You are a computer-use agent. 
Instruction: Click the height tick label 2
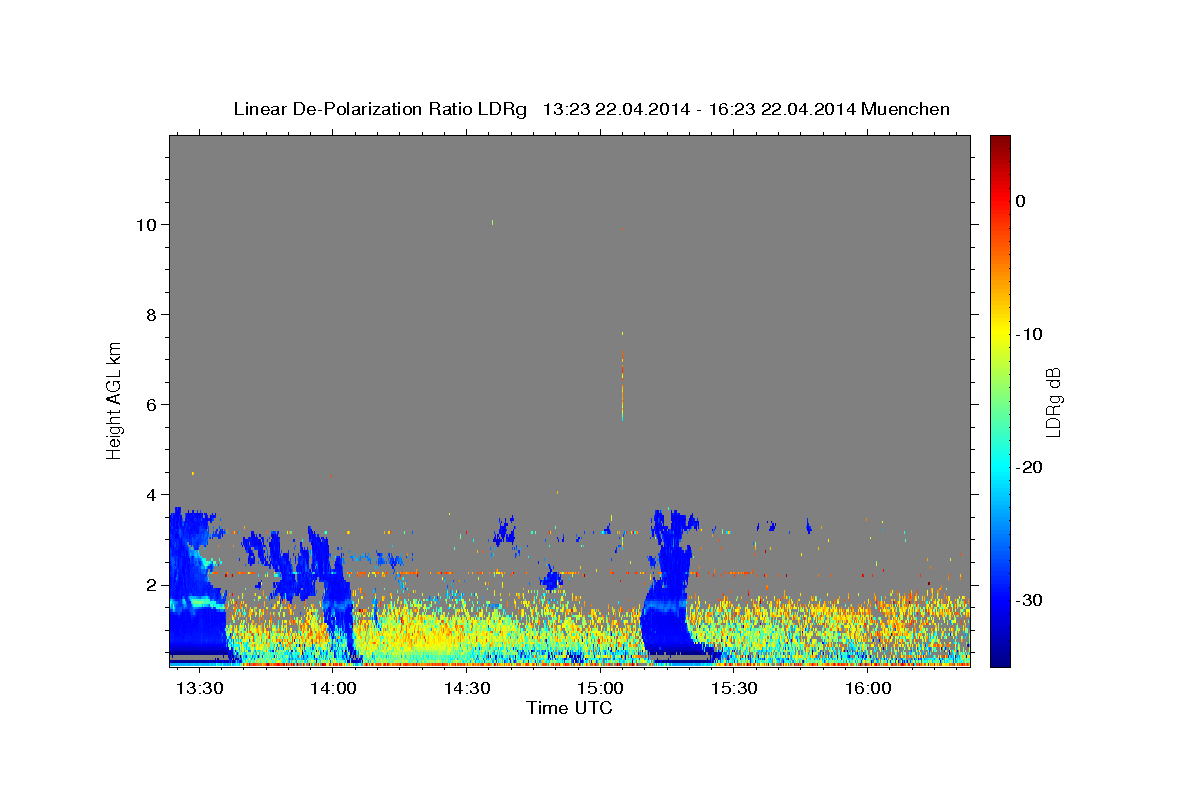point(153,584)
